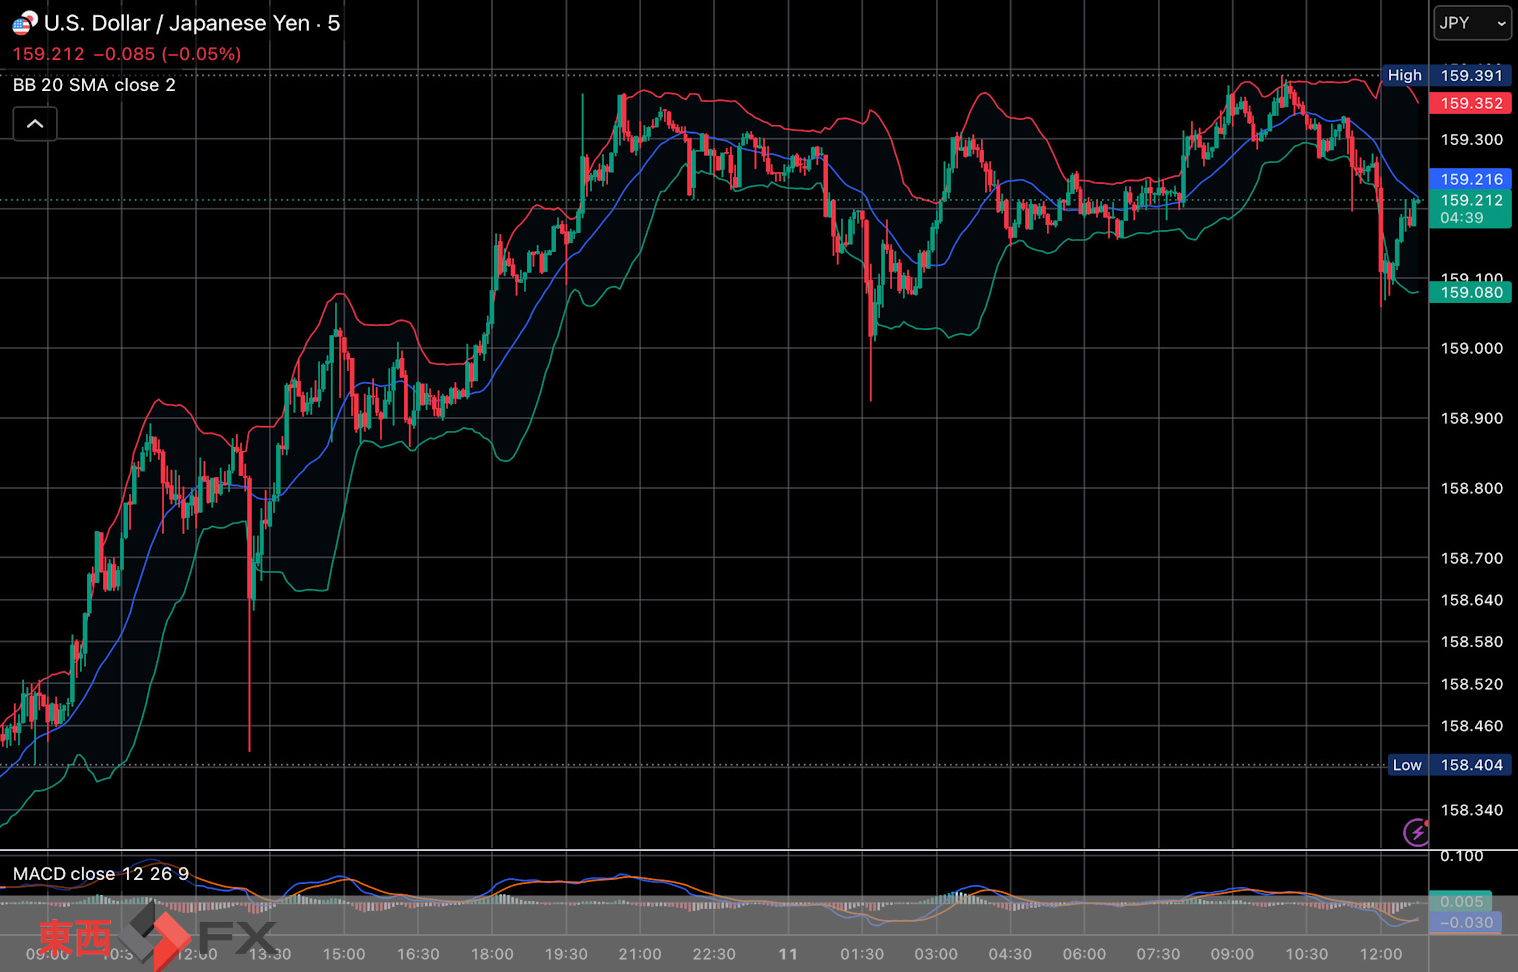Click the 09:00 marker near chart end
This screenshot has height=972, width=1518.
(1232, 954)
